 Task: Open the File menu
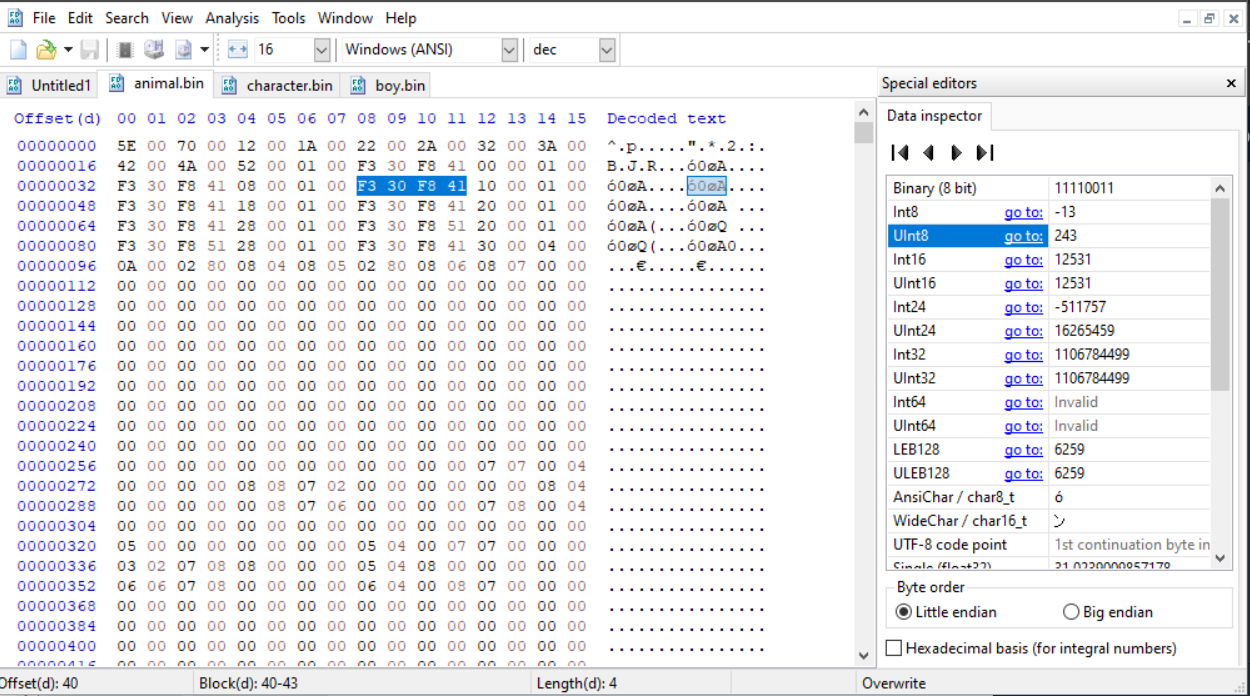[x=44, y=18]
